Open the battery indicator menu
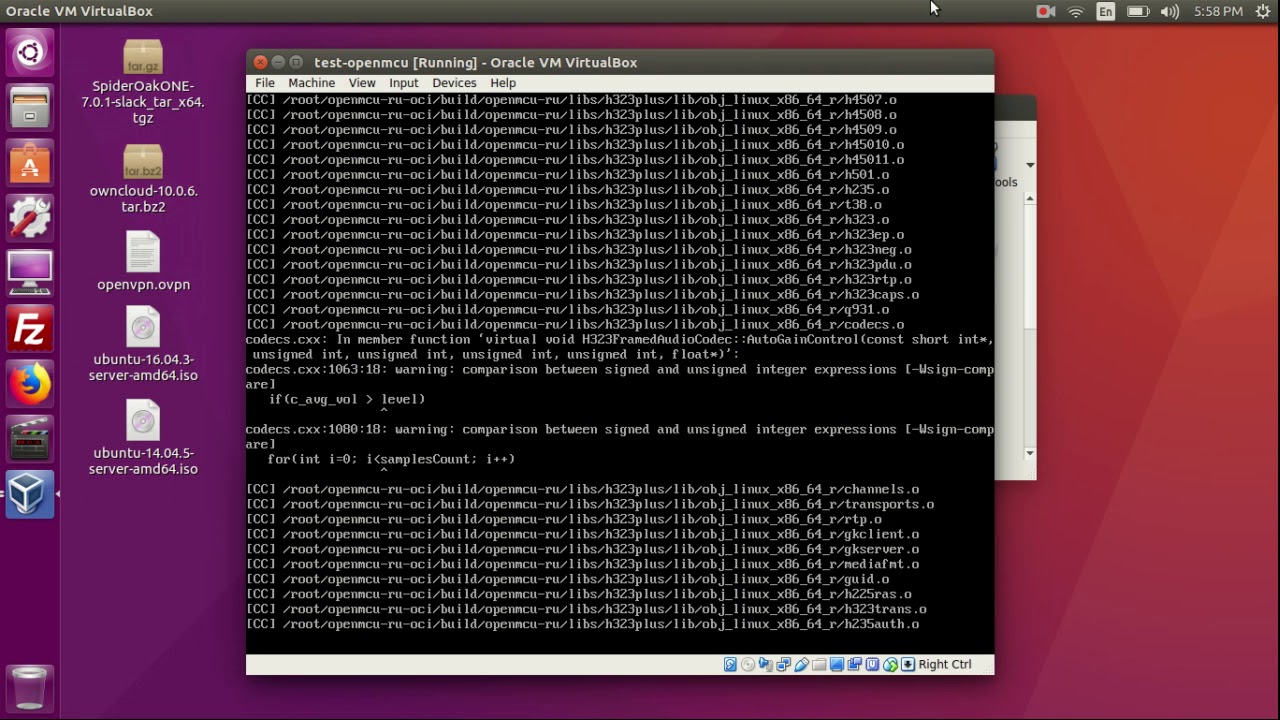 coord(1138,12)
